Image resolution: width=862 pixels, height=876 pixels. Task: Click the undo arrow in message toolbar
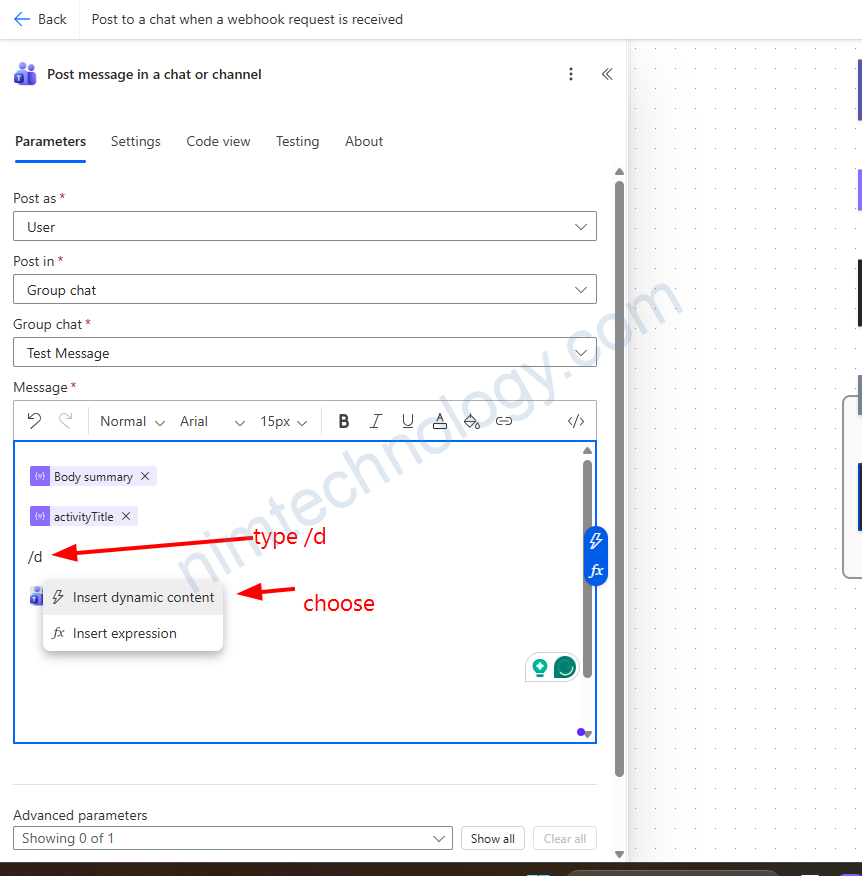pyautogui.click(x=34, y=421)
